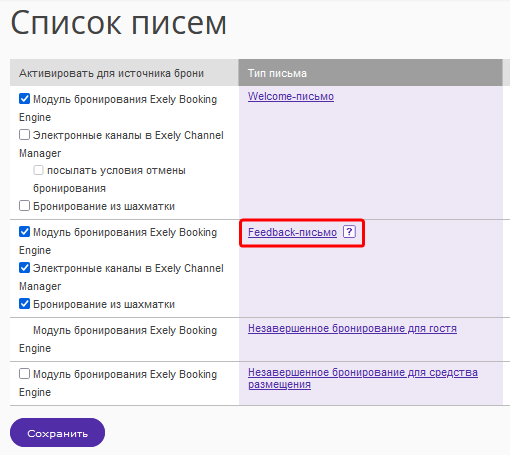Open Незавершенное бронирование для гостя link
The image size is (510, 455).
pos(352,328)
